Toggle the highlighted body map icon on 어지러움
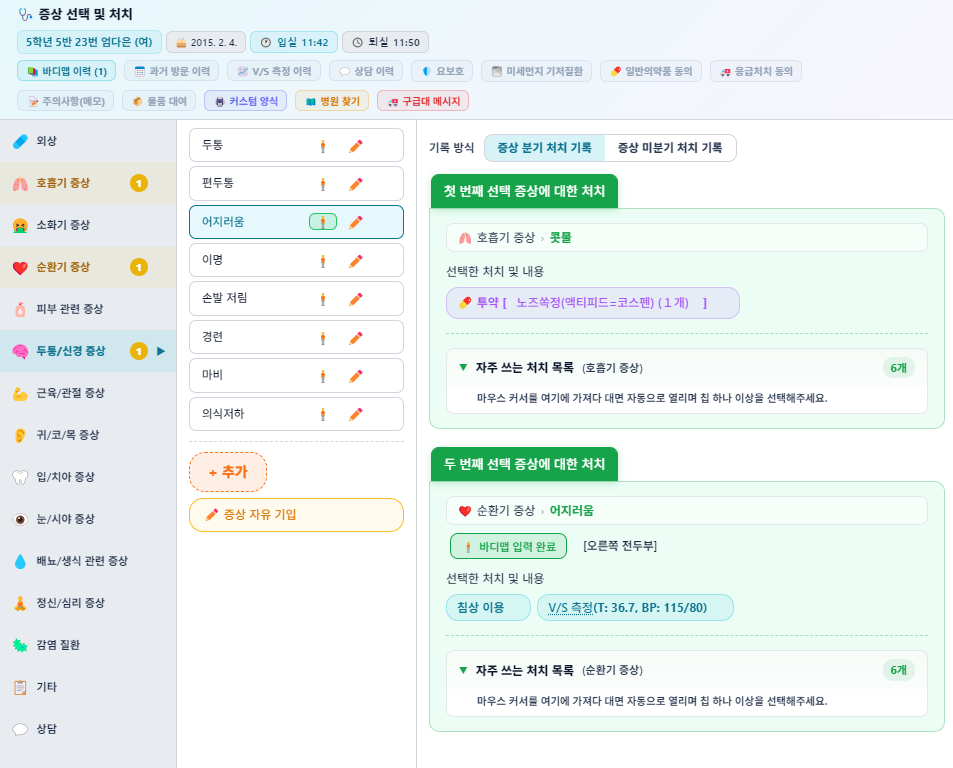Viewport: 953px width, 768px height. pos(323,222)
